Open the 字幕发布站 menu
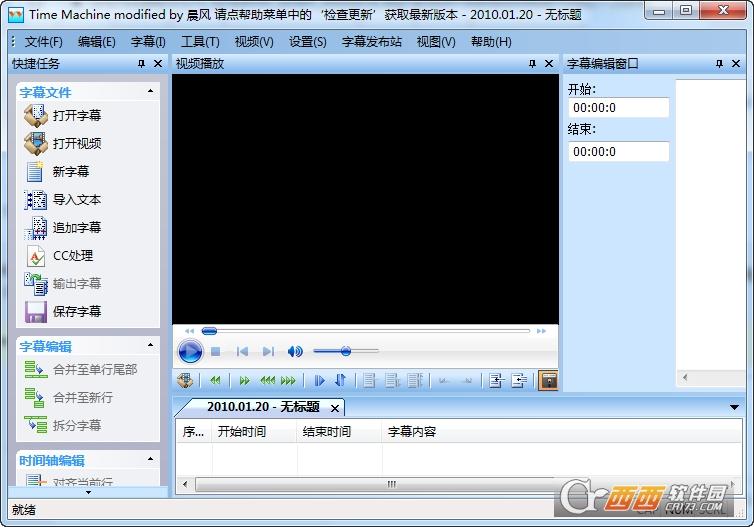The height and width of the screenshot is (527, 754). click(x=372, y=42)
